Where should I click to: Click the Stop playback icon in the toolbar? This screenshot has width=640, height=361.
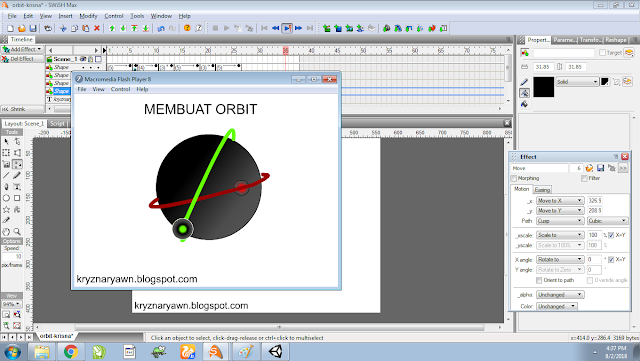click(215, 28)
